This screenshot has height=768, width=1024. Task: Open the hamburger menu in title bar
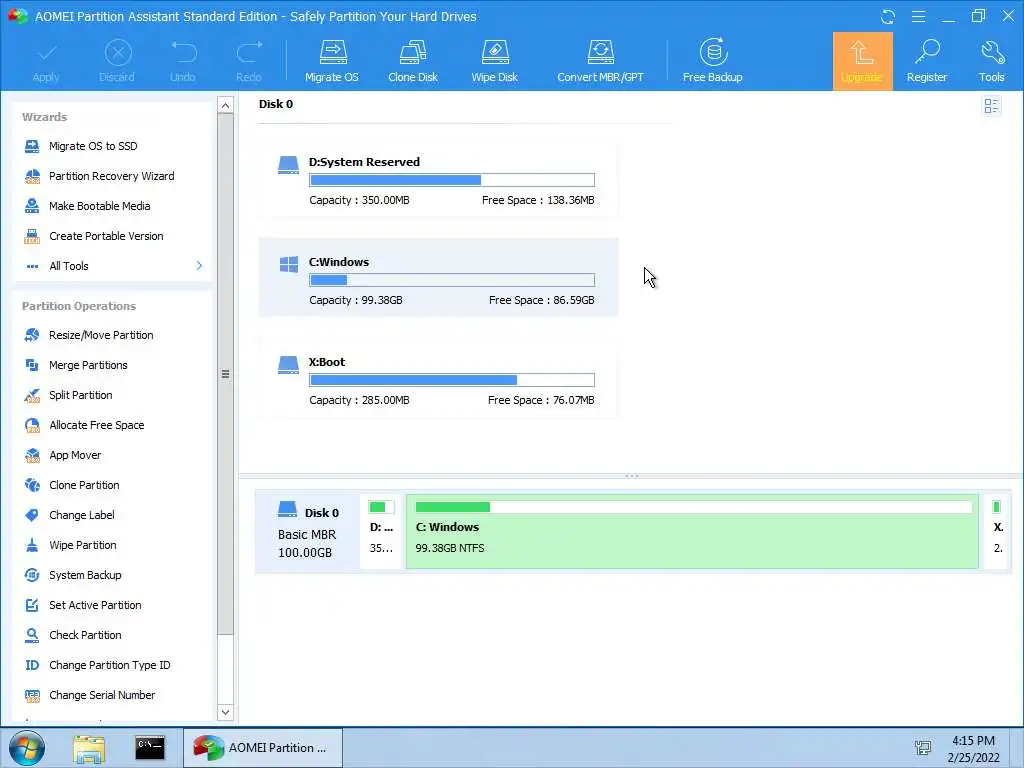918,16
